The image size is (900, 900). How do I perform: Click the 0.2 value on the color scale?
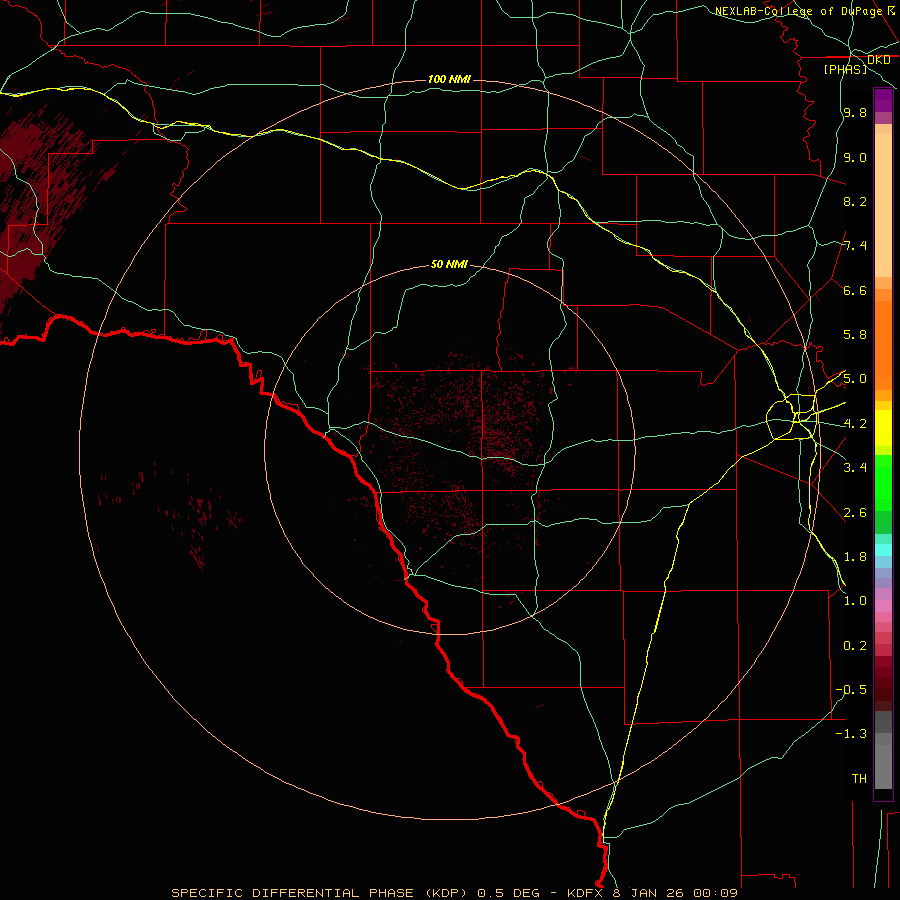pos(855,646)
